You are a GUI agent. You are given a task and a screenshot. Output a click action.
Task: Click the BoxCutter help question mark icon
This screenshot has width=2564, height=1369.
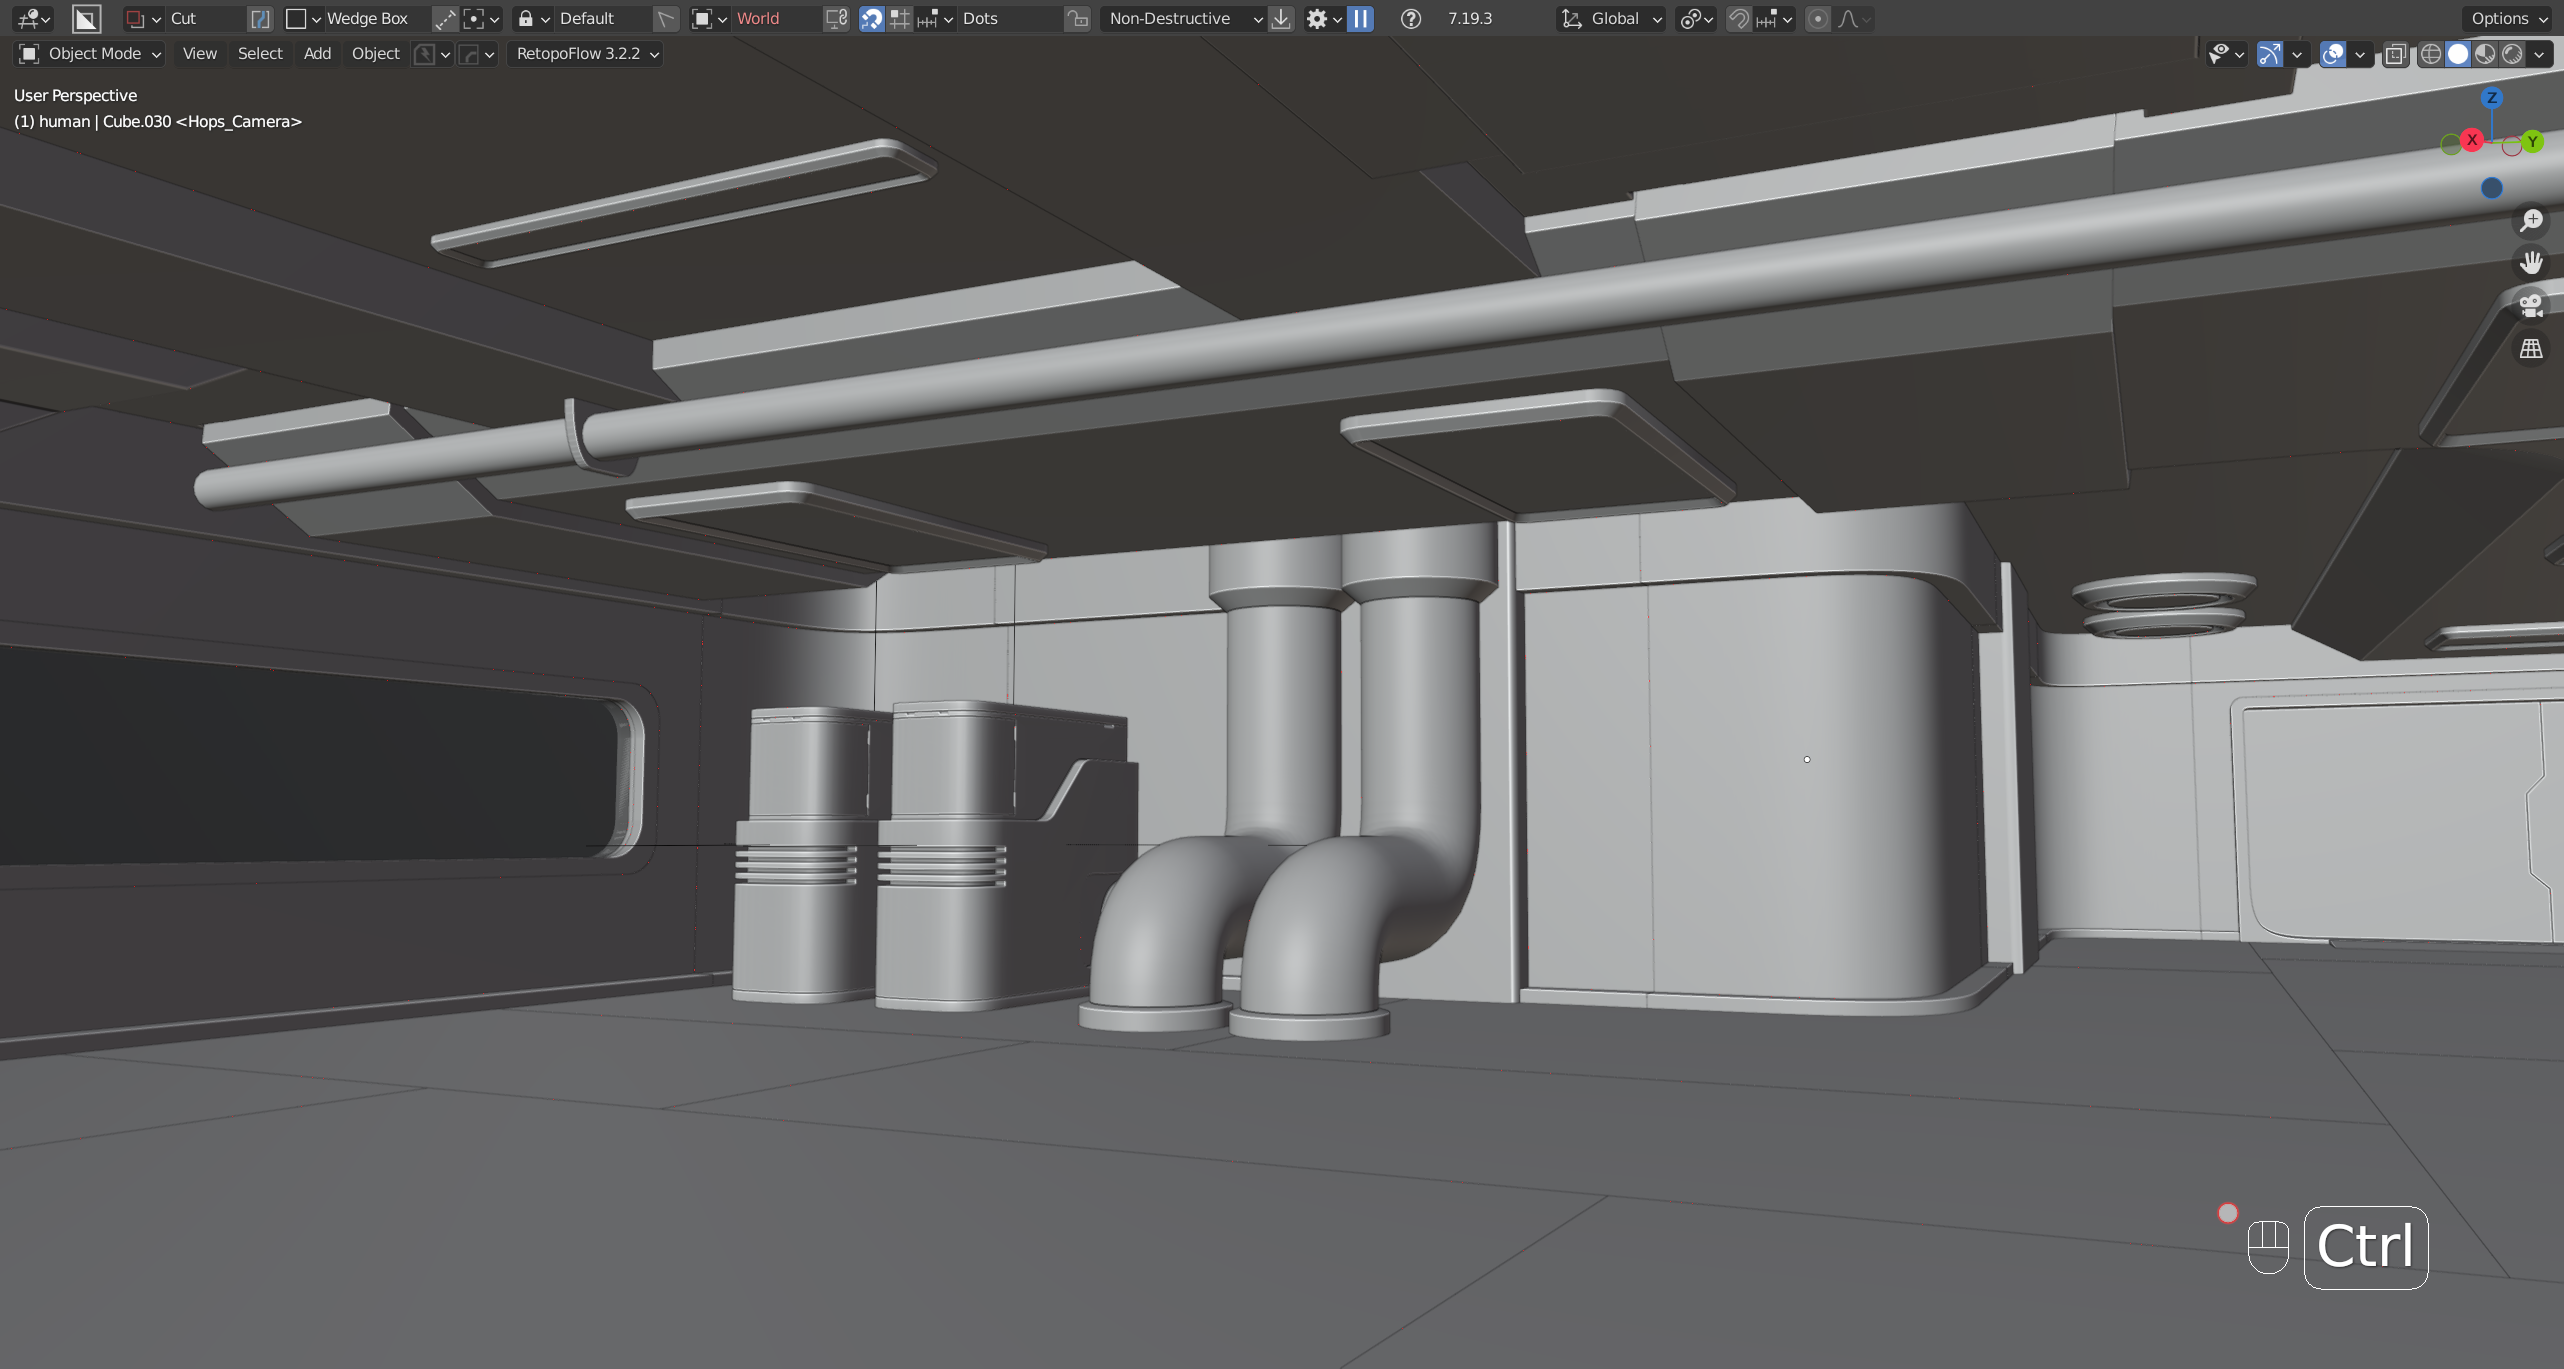1410,18
